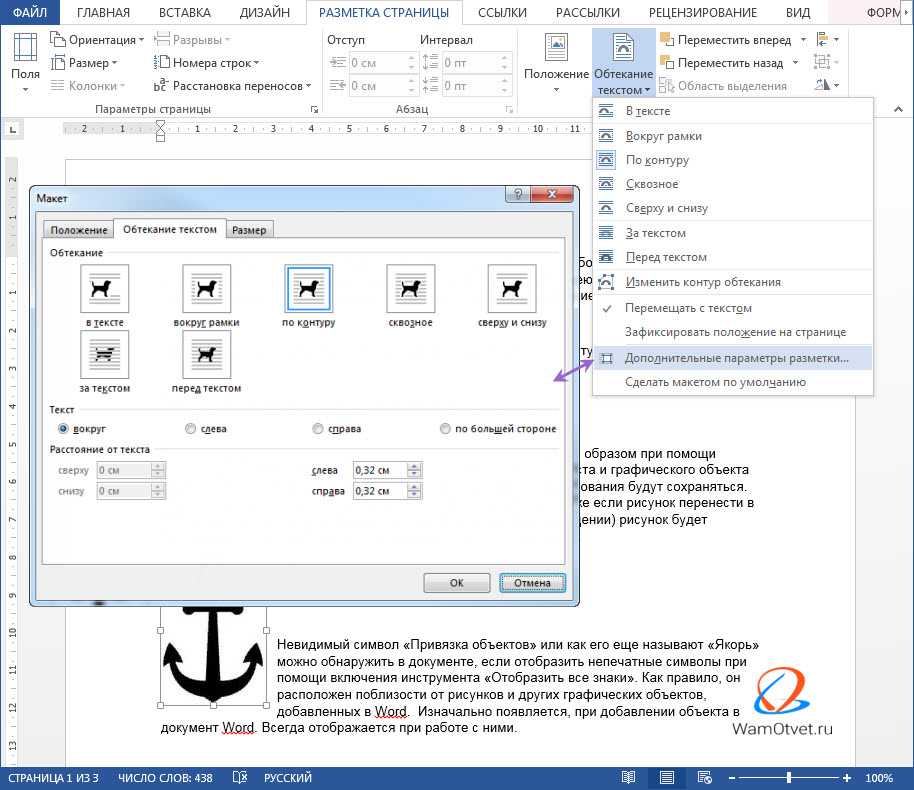914x790 pixels.
Task: Click the tab selector on ruler
Action: 13,129
